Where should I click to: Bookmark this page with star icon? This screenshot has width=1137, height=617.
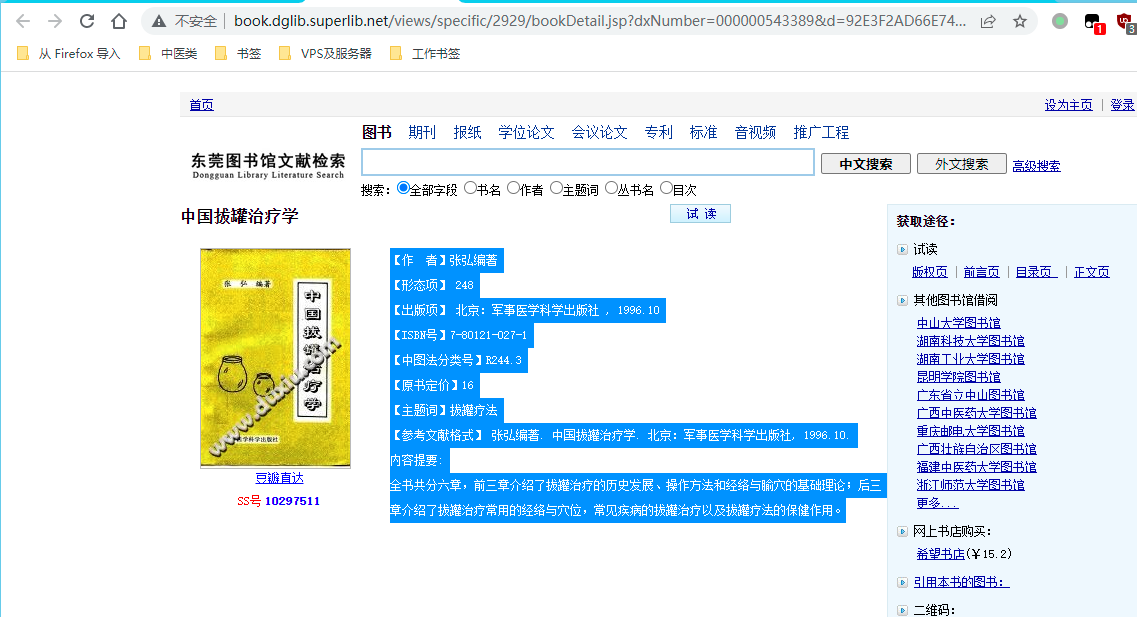pos(1020,21)
